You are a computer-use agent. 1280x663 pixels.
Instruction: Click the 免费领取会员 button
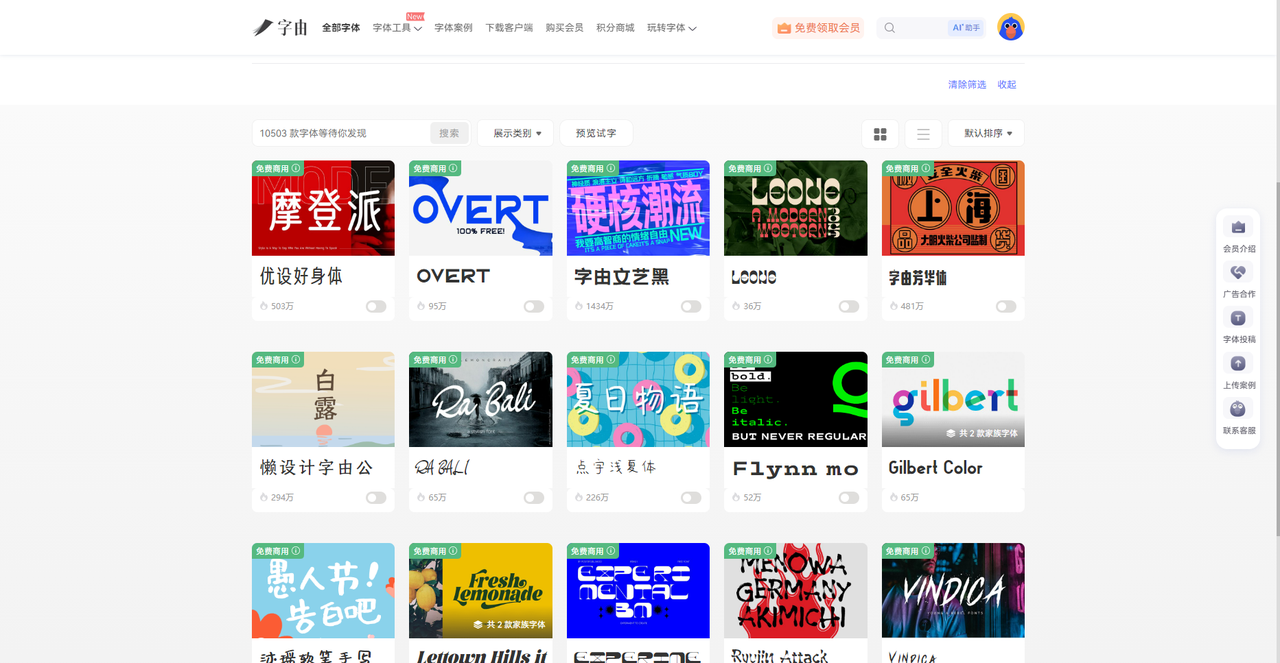pyautogui.click(x=818, y=28)
